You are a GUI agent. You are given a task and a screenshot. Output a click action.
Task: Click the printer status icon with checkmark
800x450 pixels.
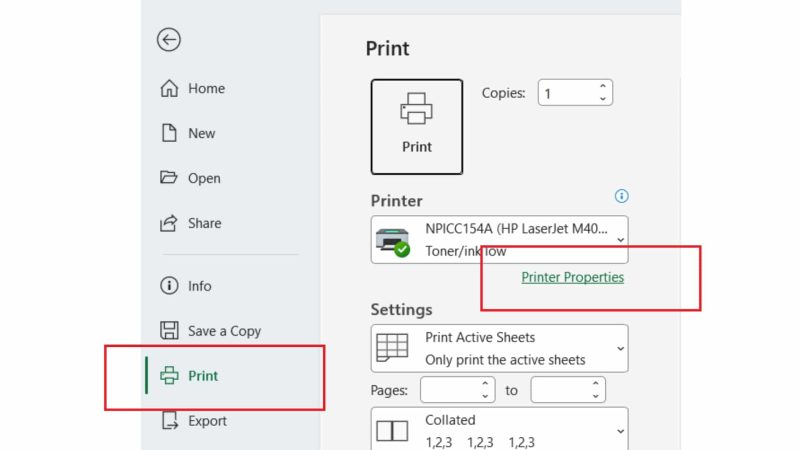point(393,242)
